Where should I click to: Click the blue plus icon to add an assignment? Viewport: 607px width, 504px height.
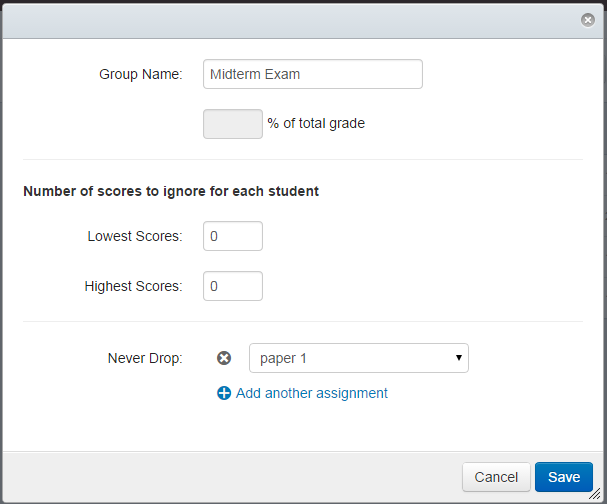tap(224, 393)
